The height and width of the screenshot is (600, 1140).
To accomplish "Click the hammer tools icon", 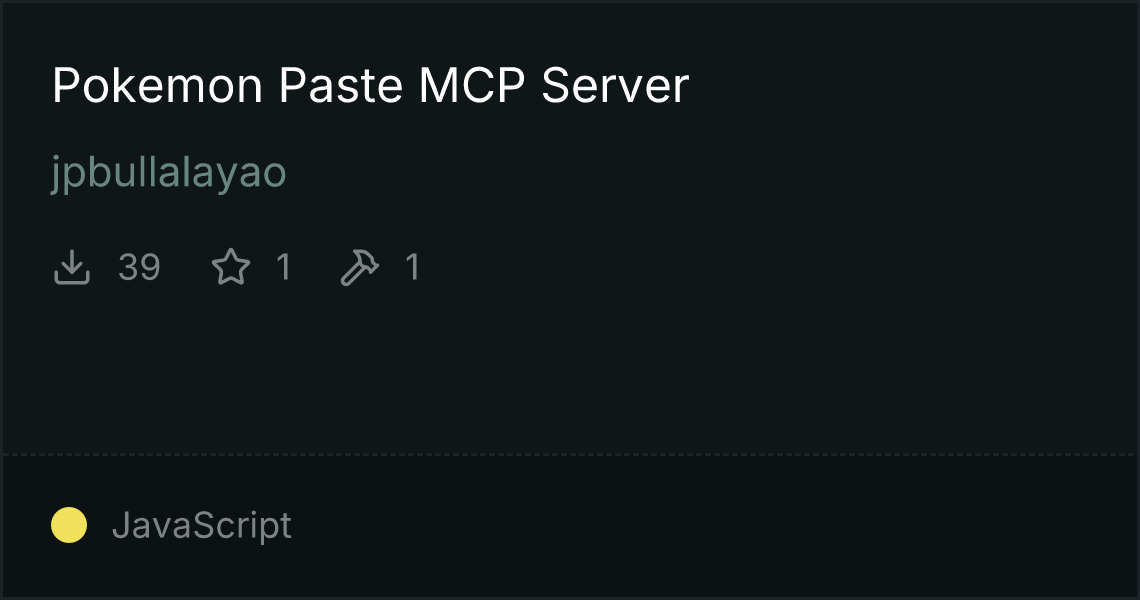I will click(359, 267).
